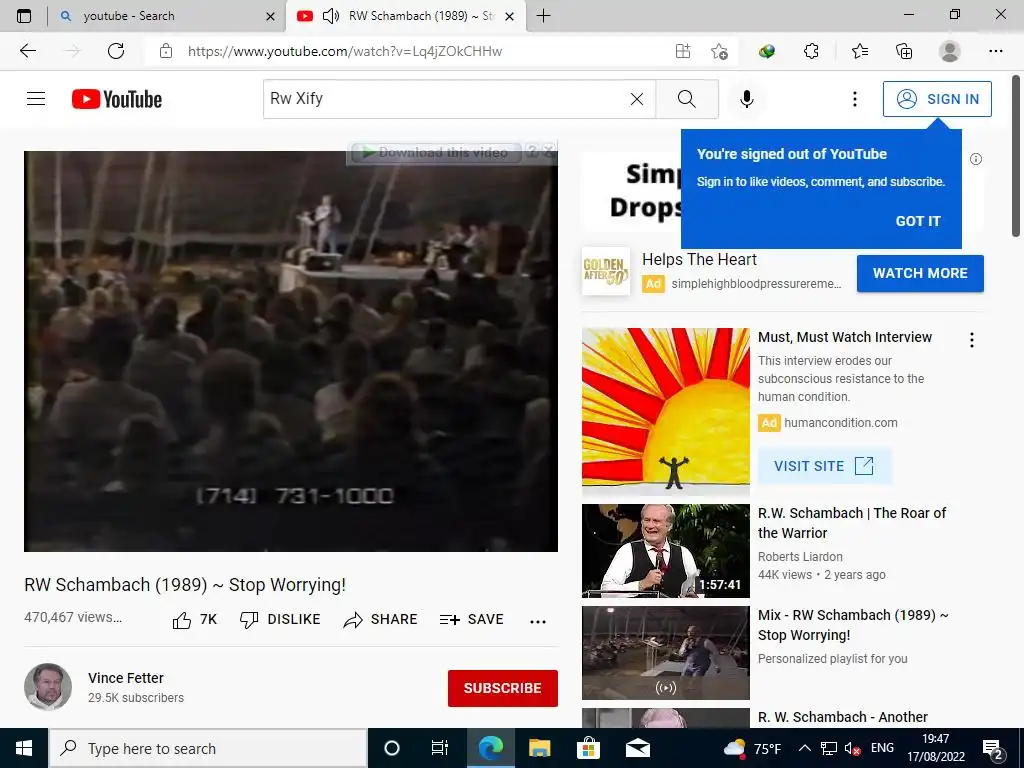Screen dimensions: 1024x768
Task: Click VISIT SITE for humancondition.com
Action: [x=824, y=466]
